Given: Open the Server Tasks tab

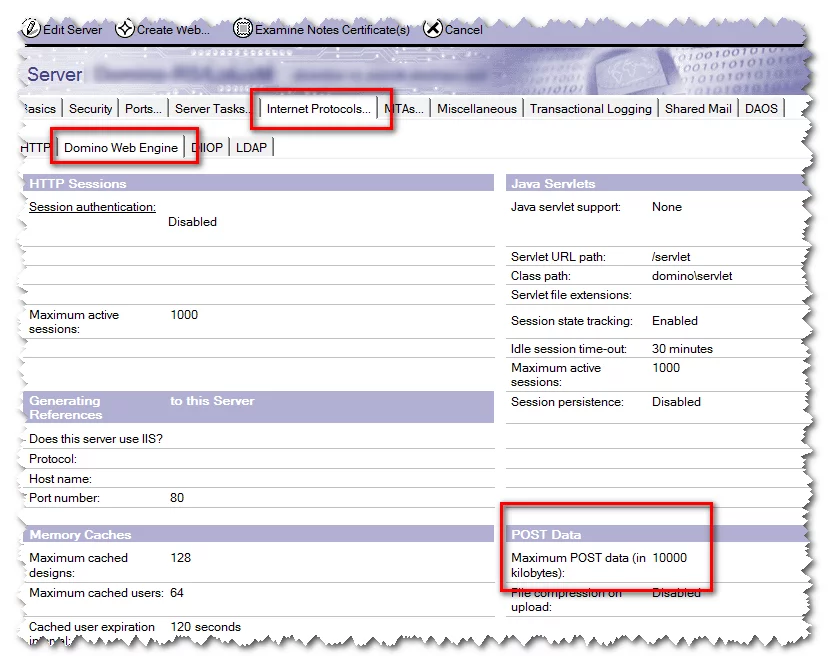Looking at the screenshot, I should point(210,109).
